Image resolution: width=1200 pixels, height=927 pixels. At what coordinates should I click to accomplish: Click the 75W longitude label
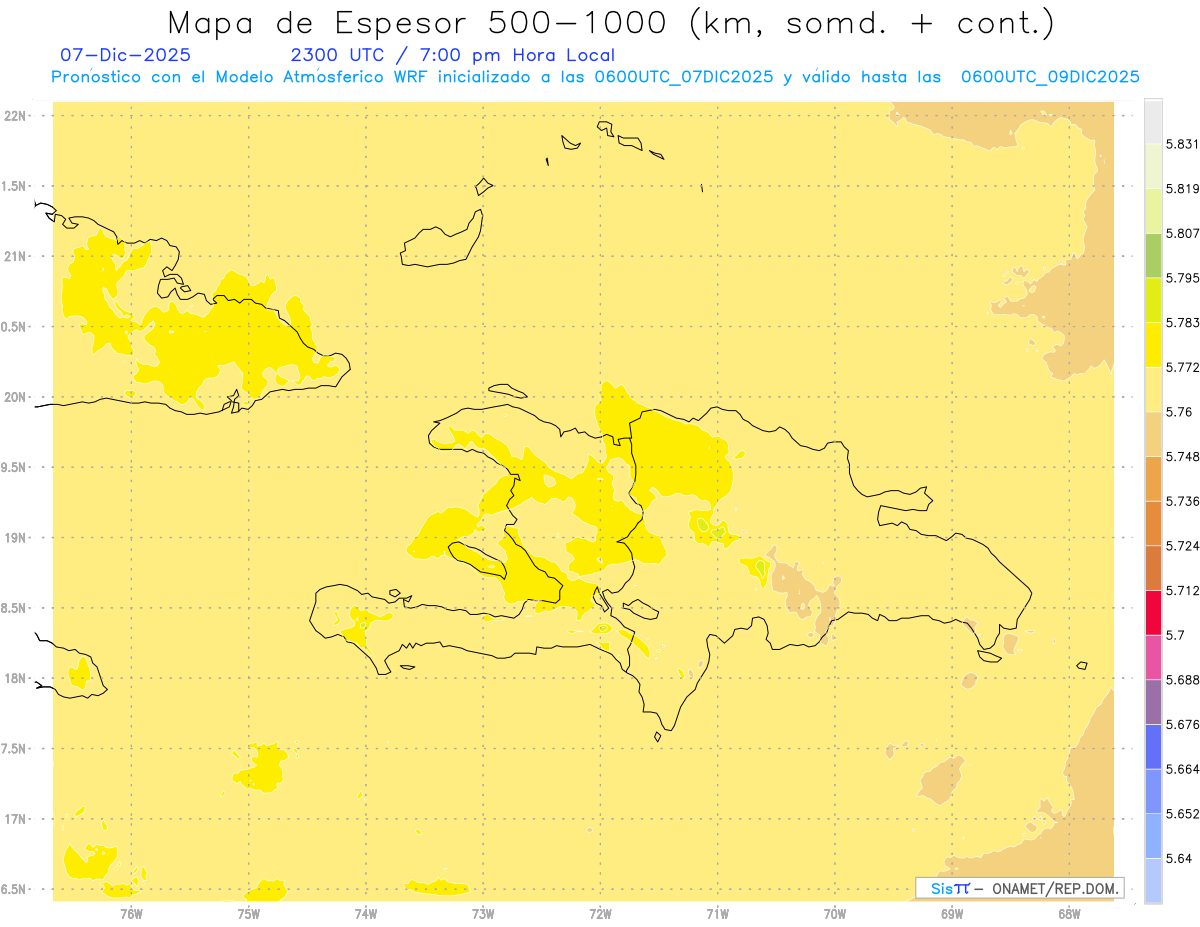(x=249, y=913)
